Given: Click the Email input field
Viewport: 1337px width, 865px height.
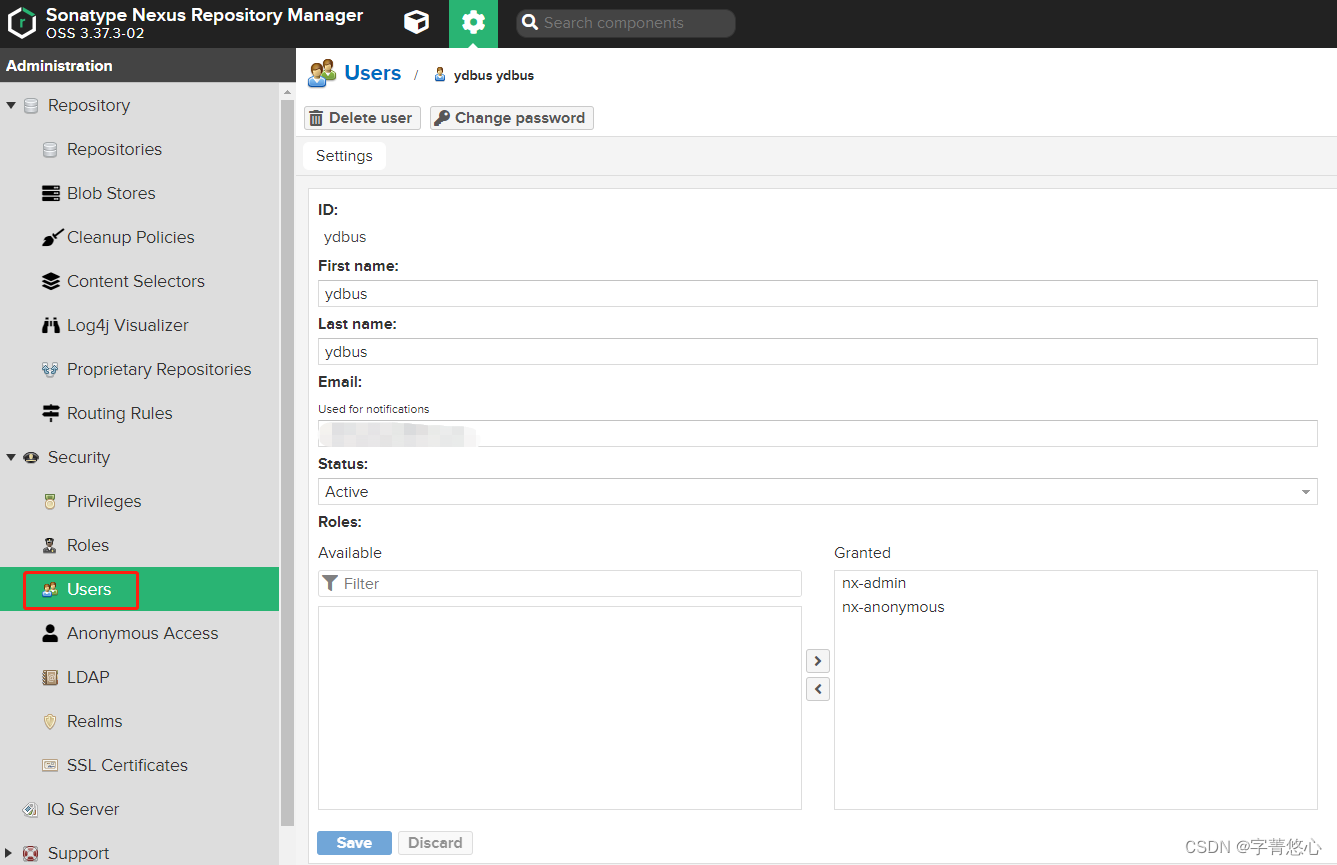Looking at the screenshot, I should pyautogui.click(x=817, y=433).
